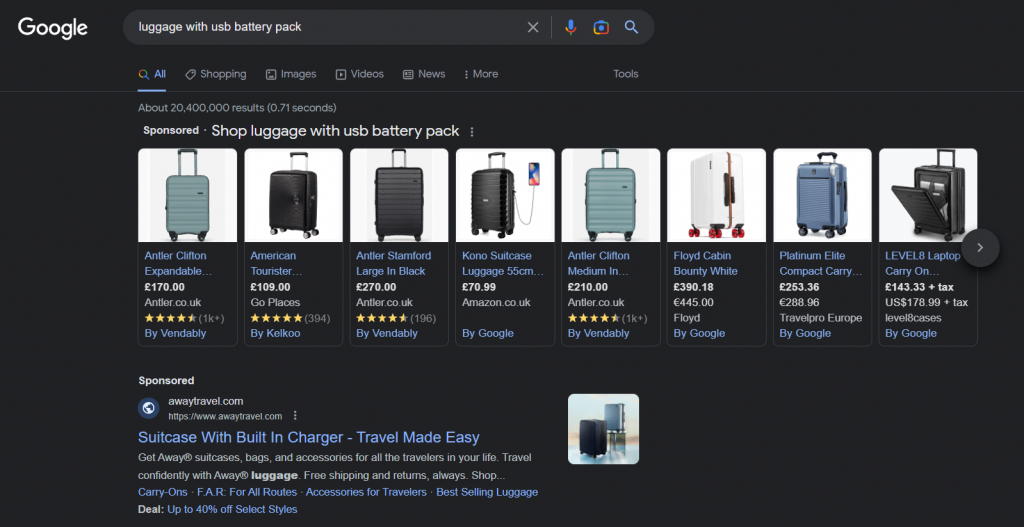Switch to the Images tab
This screenshot has width=1024, height=527.
click(291, 74)
